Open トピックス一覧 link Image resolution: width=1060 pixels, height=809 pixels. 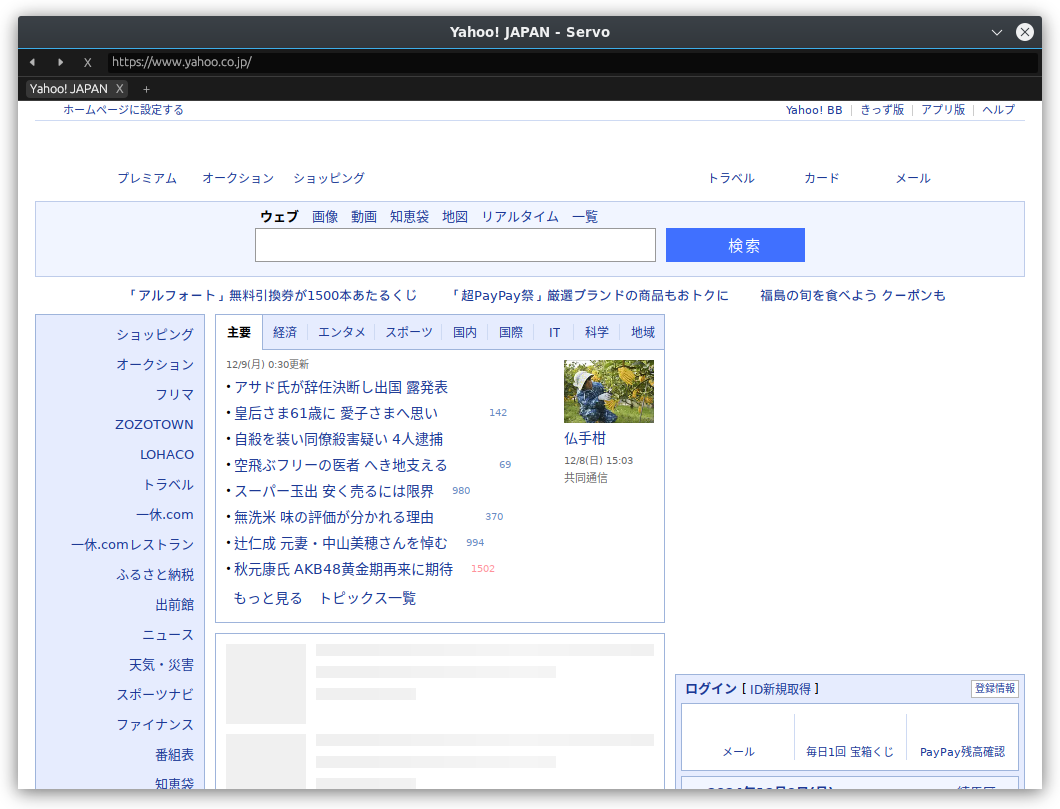pos(367,598)
